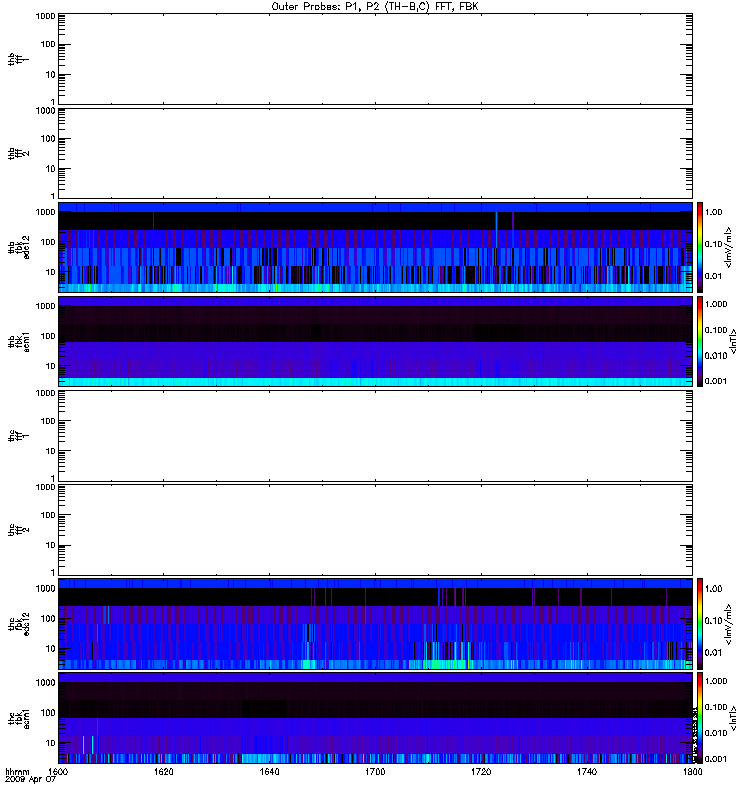Select the thc fbk scm1 spectrogram panel
This screenshot has height=800, width=750.
(375, 718)
